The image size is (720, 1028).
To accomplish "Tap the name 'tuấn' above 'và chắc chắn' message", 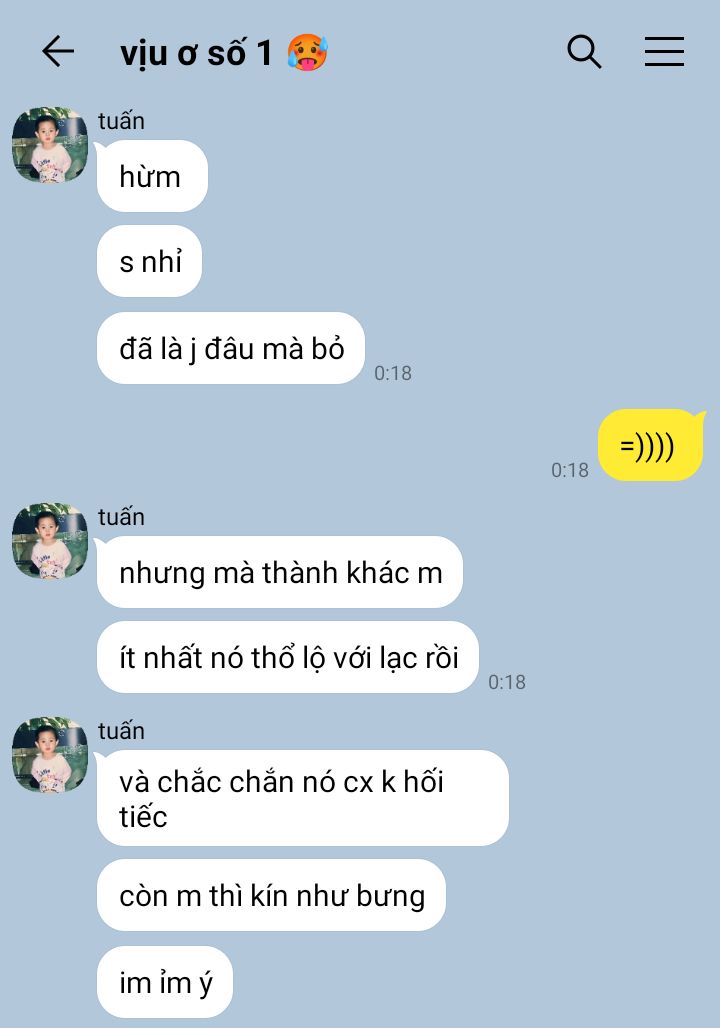I will point(121,730).
